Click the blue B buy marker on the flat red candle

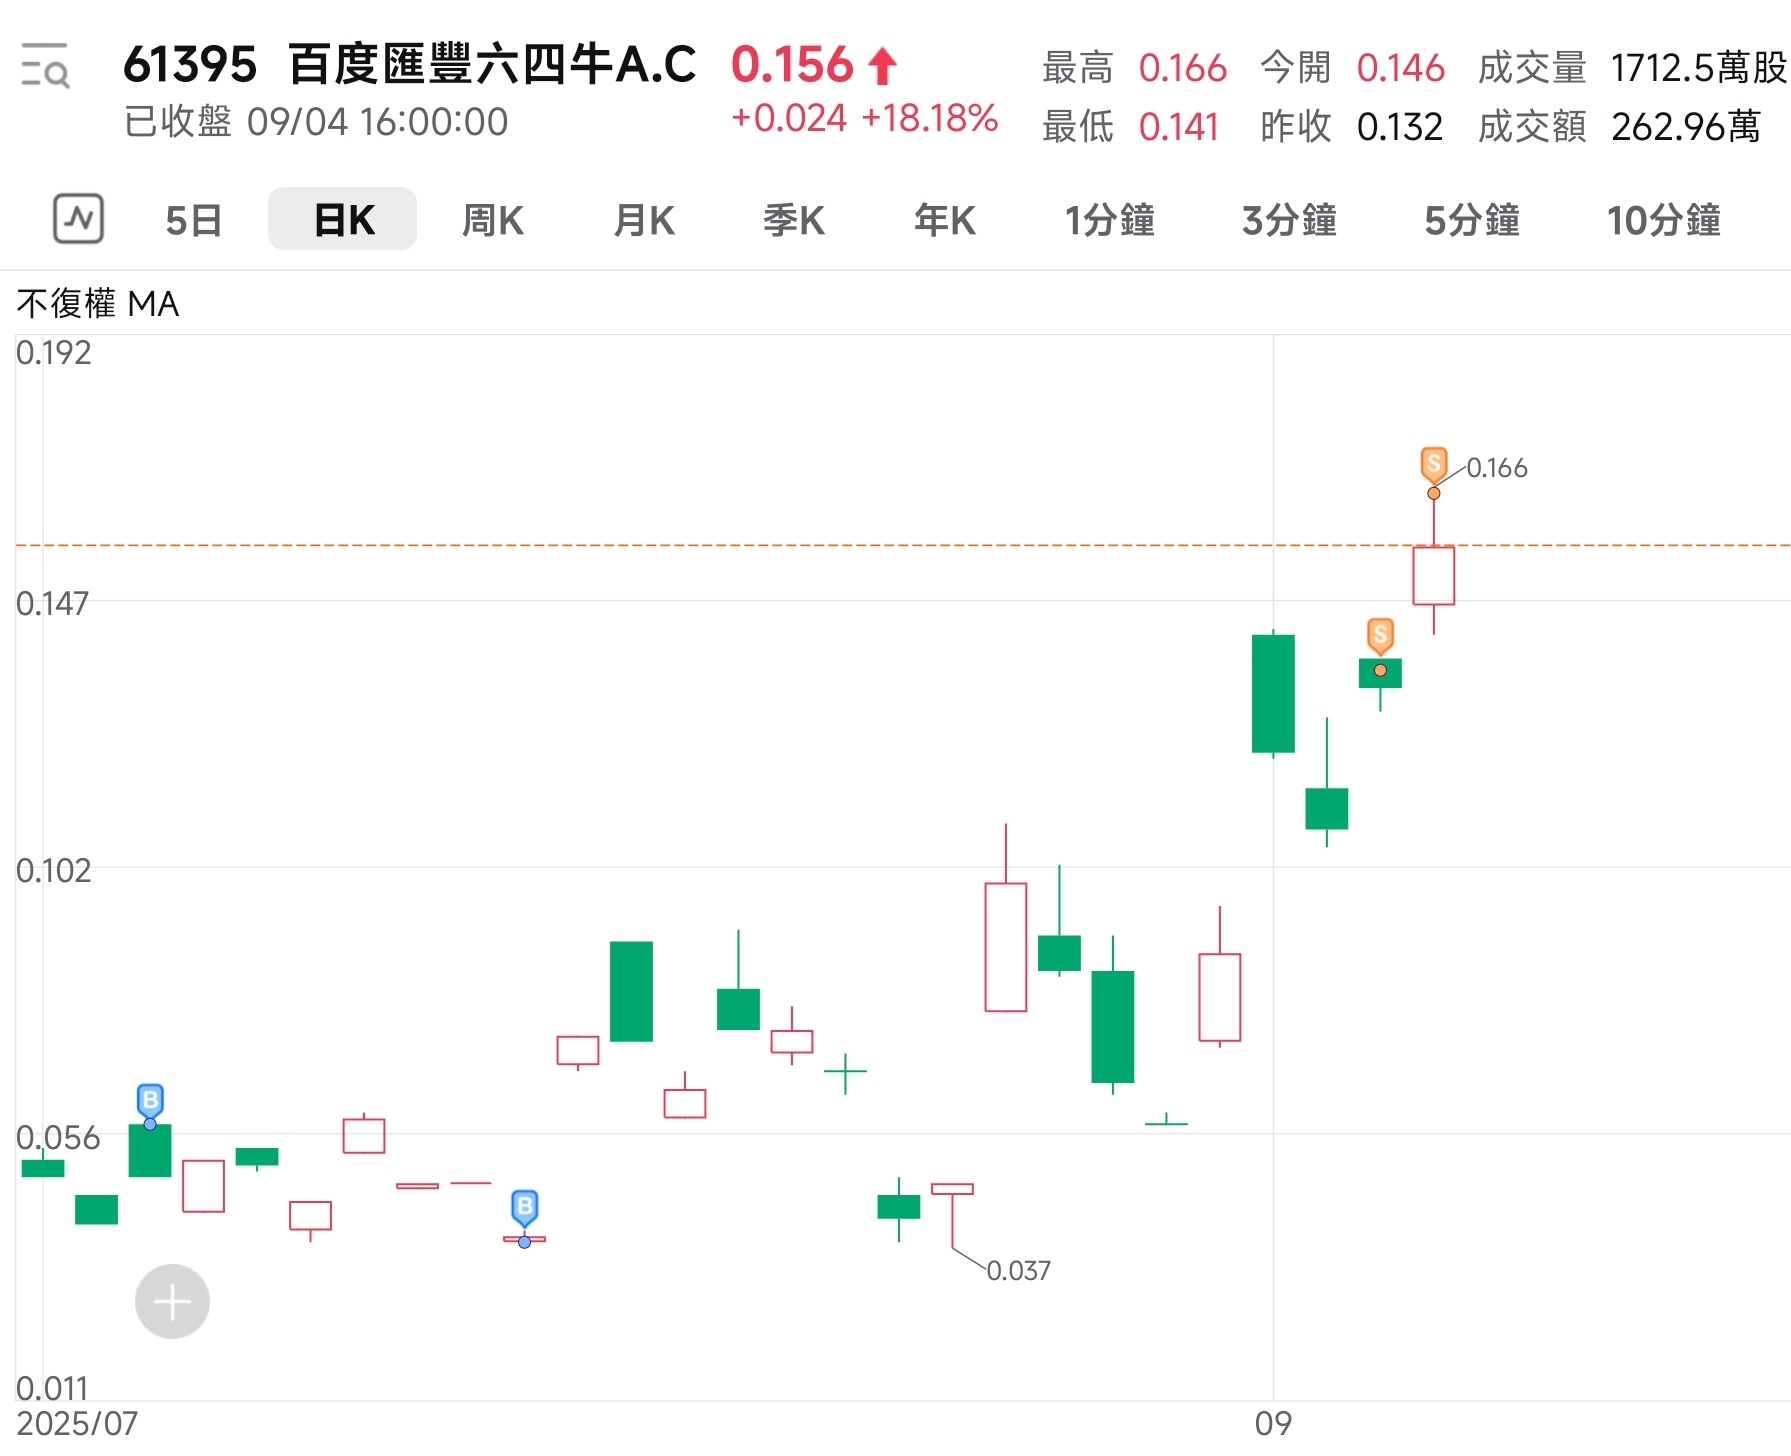525,1207
